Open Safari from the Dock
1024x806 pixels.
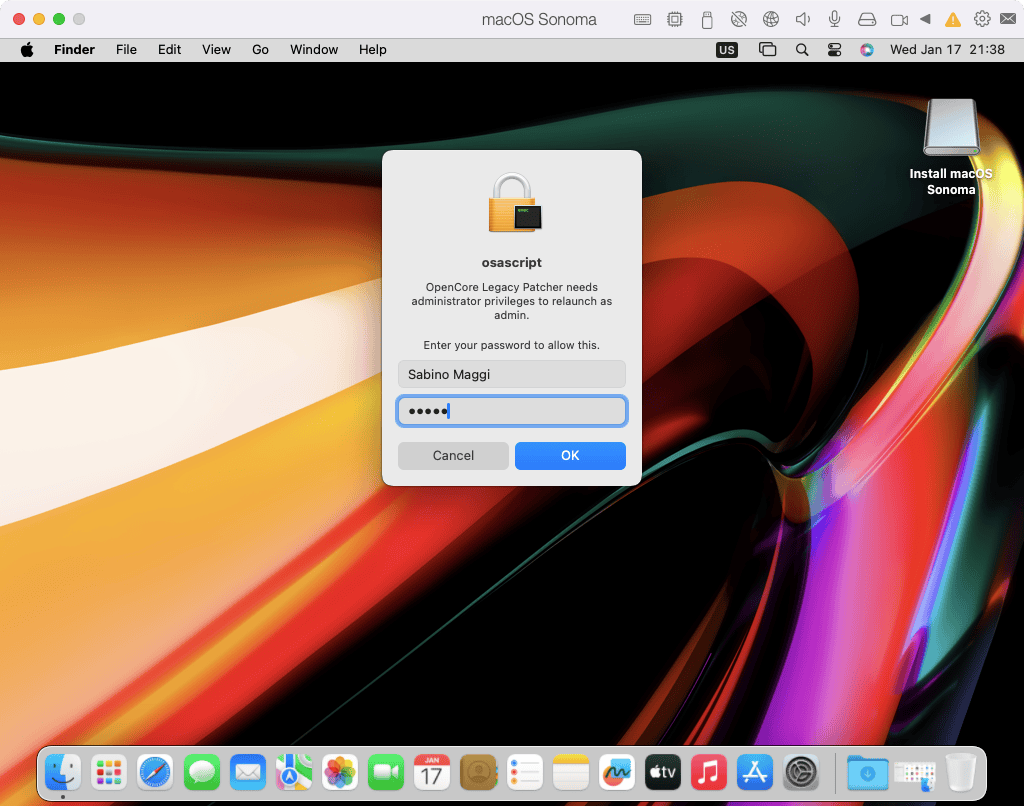155,772
